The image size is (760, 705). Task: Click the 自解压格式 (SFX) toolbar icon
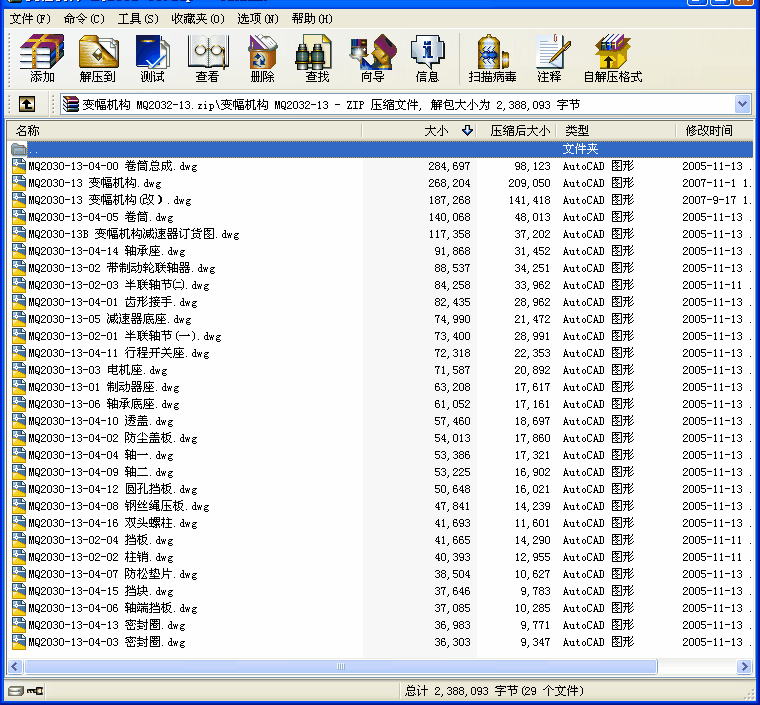(x=612, y=58)
